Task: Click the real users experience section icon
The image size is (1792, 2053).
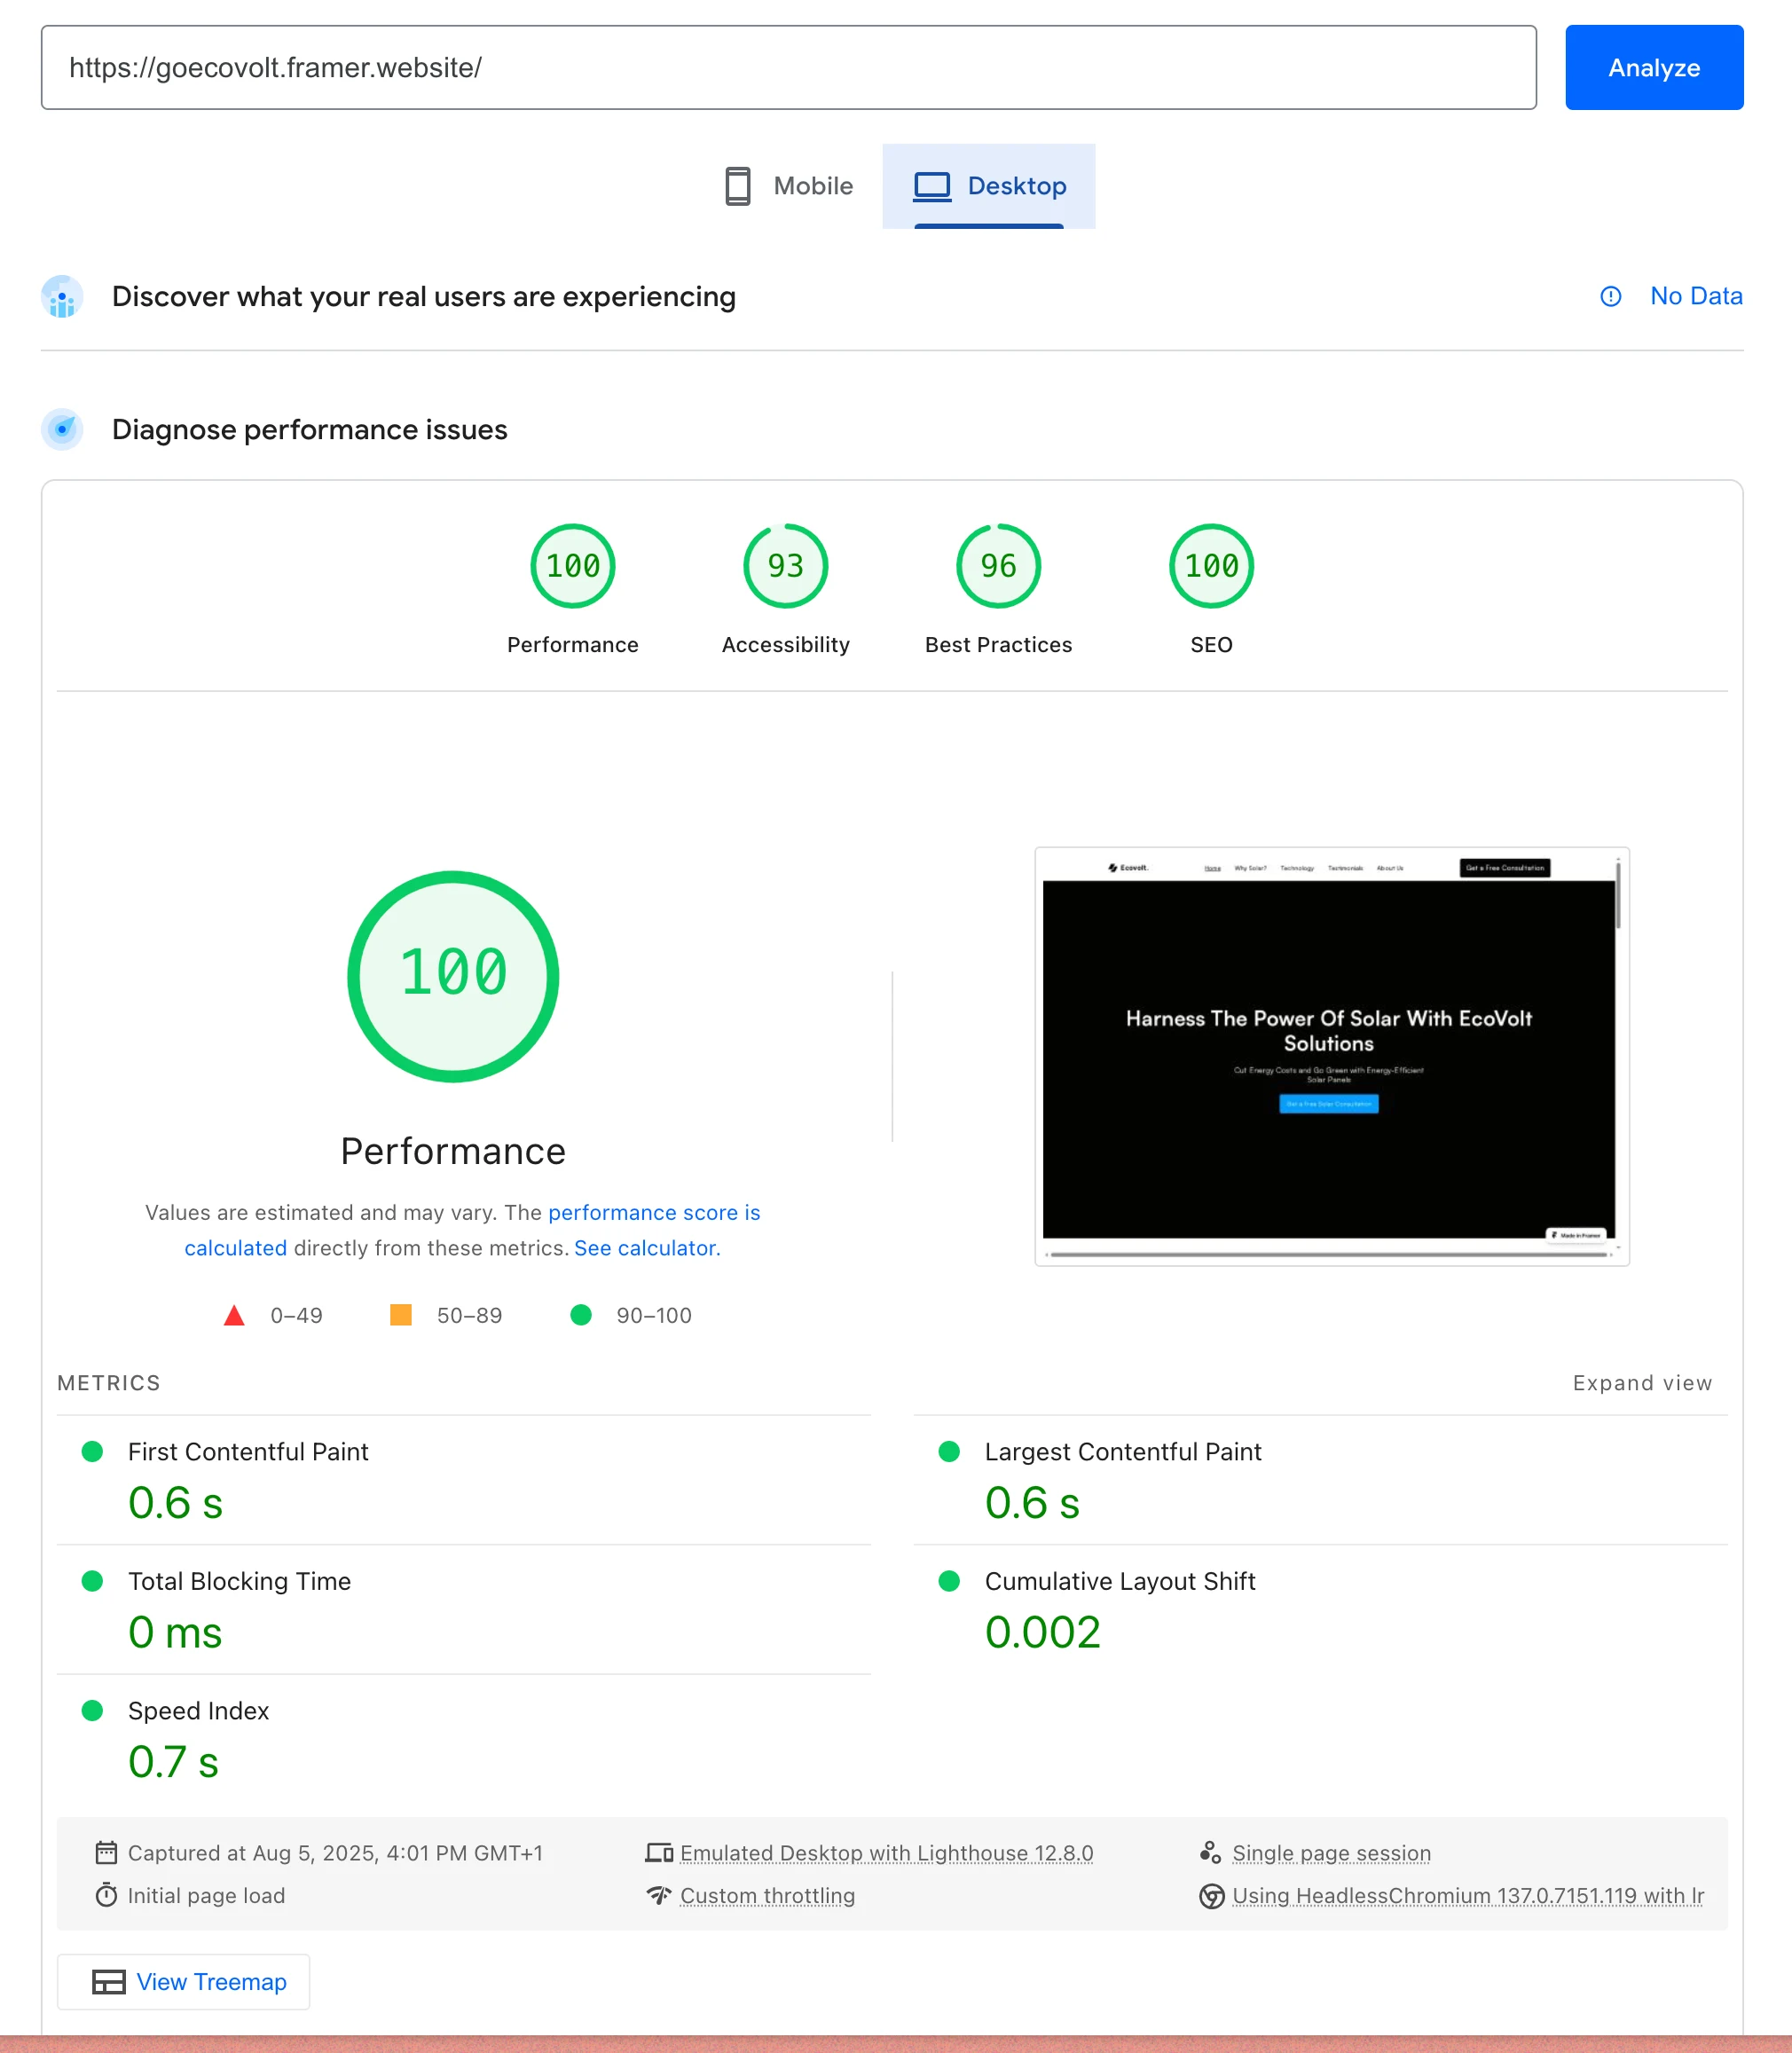Action: tap(61, 297)
